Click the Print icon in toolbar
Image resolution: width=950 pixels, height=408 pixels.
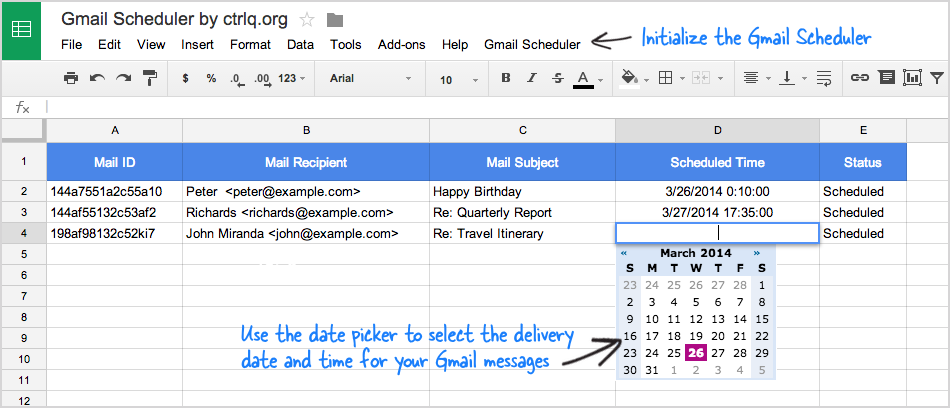71,78
